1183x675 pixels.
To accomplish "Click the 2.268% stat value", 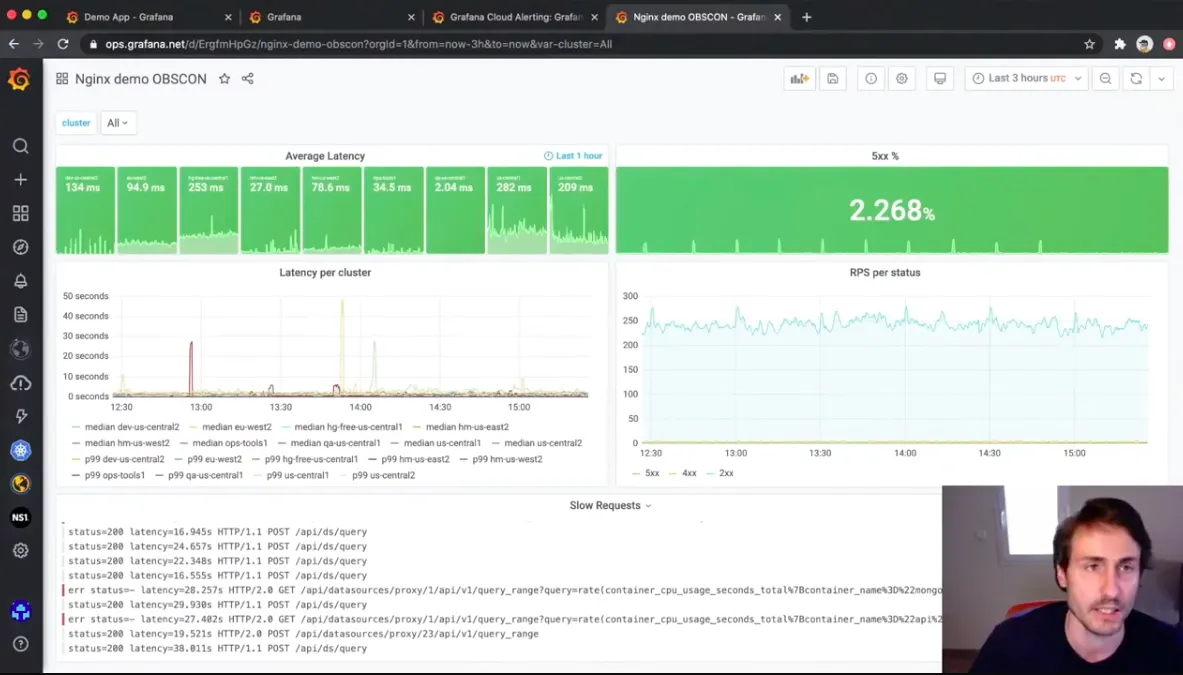I will tap(892, 210).
